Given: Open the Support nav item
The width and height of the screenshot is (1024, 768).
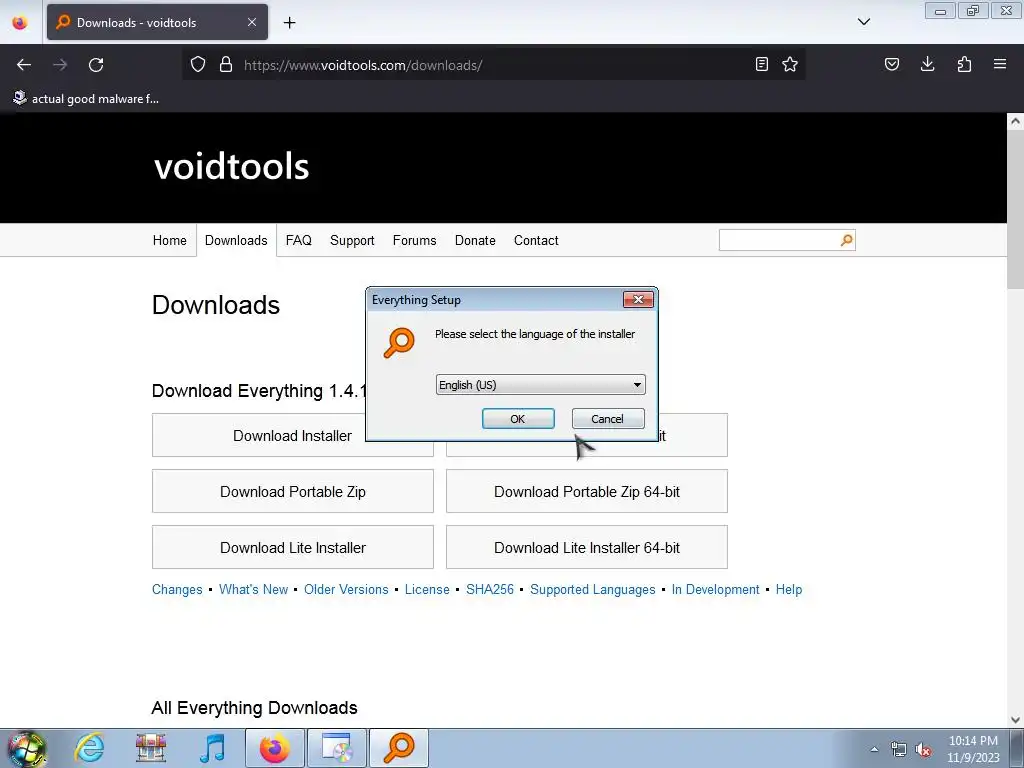Looking at the screenshot, I should click(352, 240).
